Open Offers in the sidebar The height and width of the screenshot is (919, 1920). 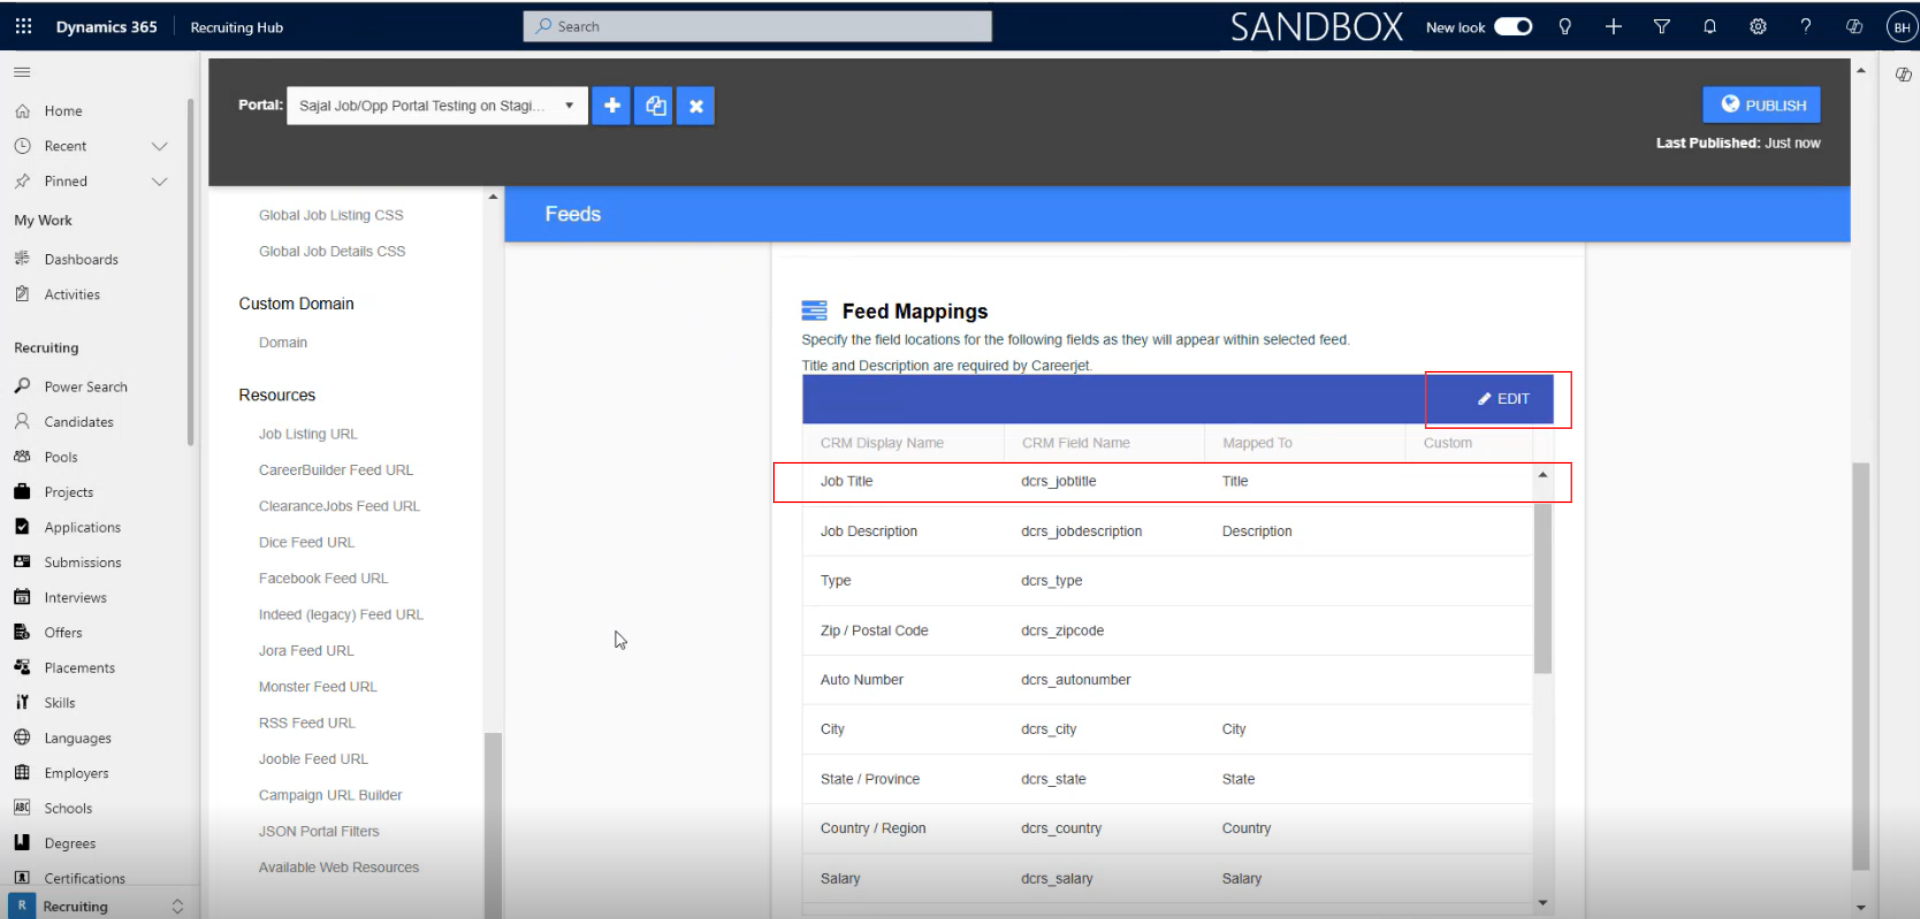point(63,632)
